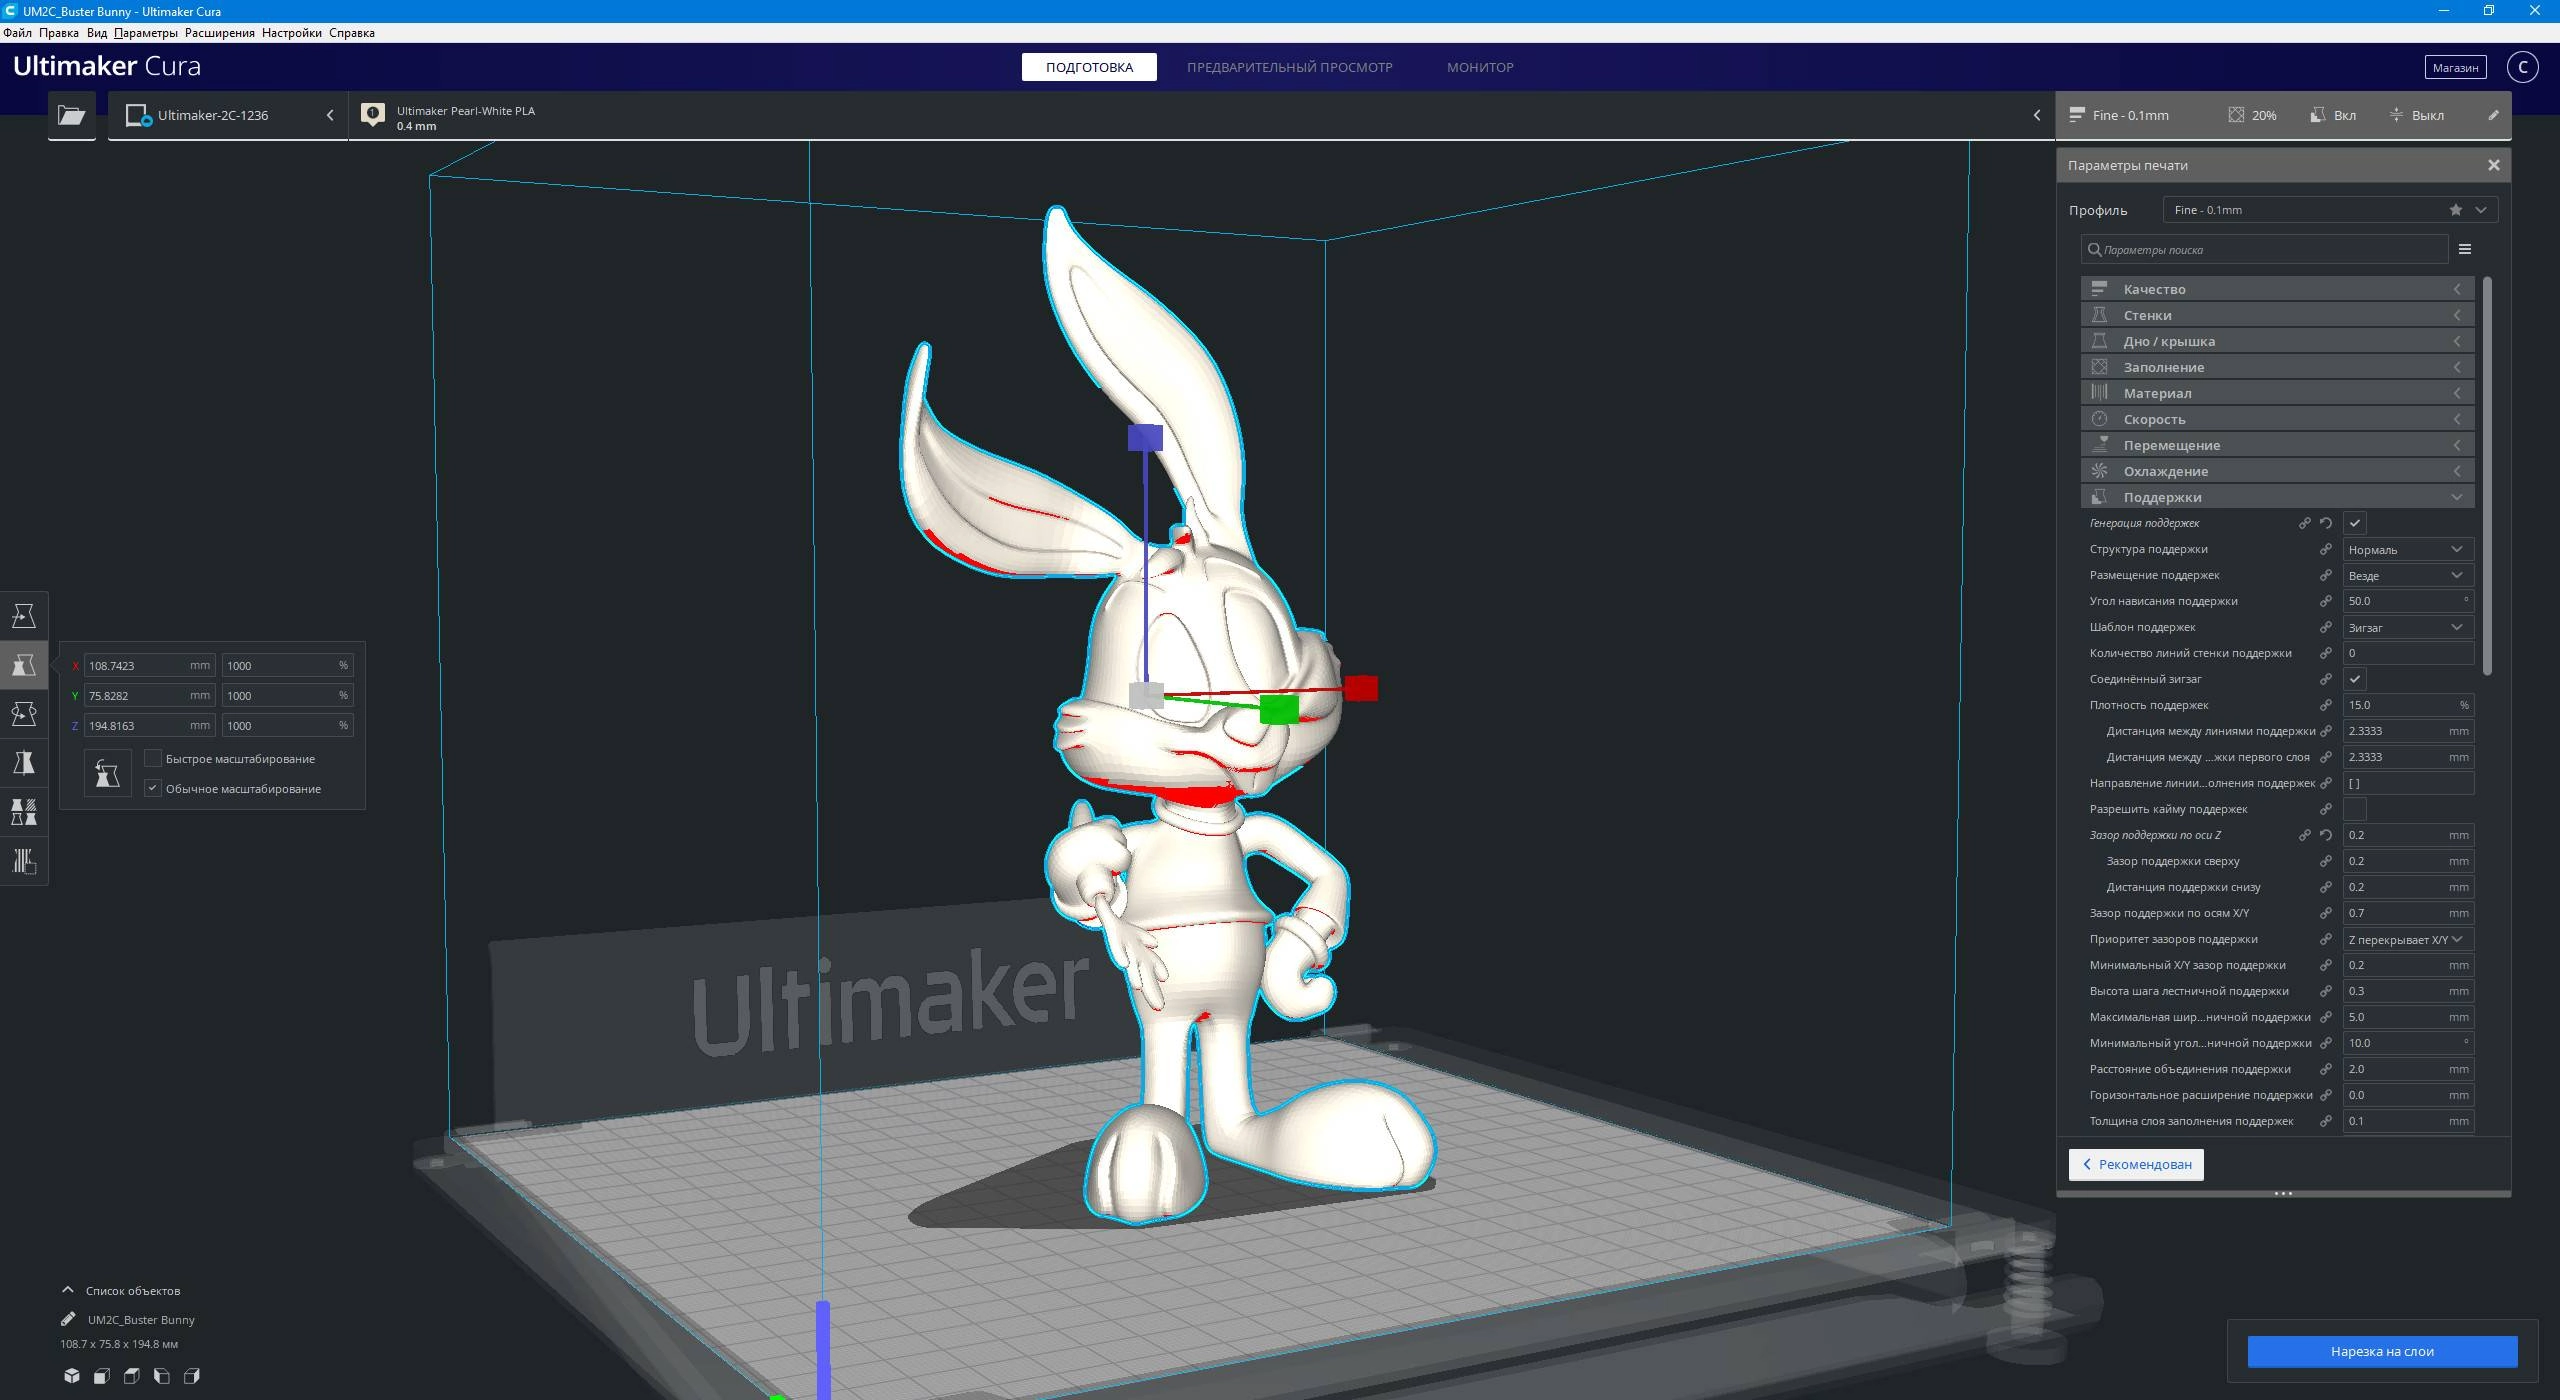Click pencil icon next to UM2C_Buster Bunny
Image resolution: width=2560 pixels, height=1400 pixels.
click(x=68, y=1319)
